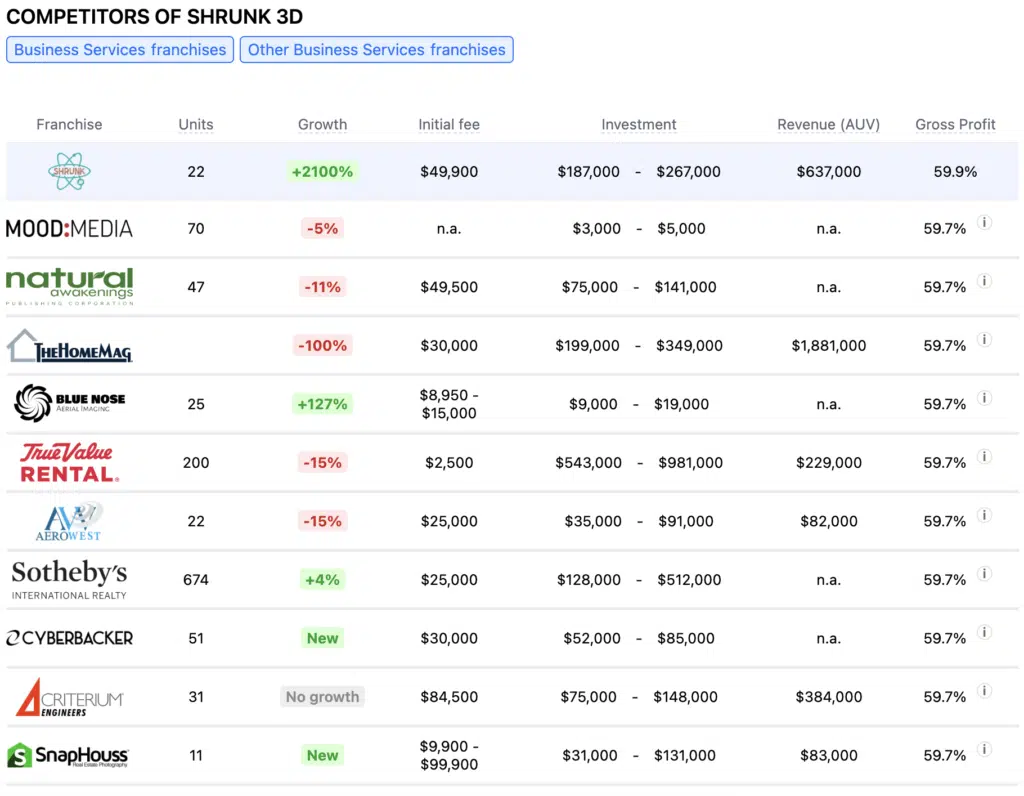Click the TheHomeMag house logo

[69, 345]
